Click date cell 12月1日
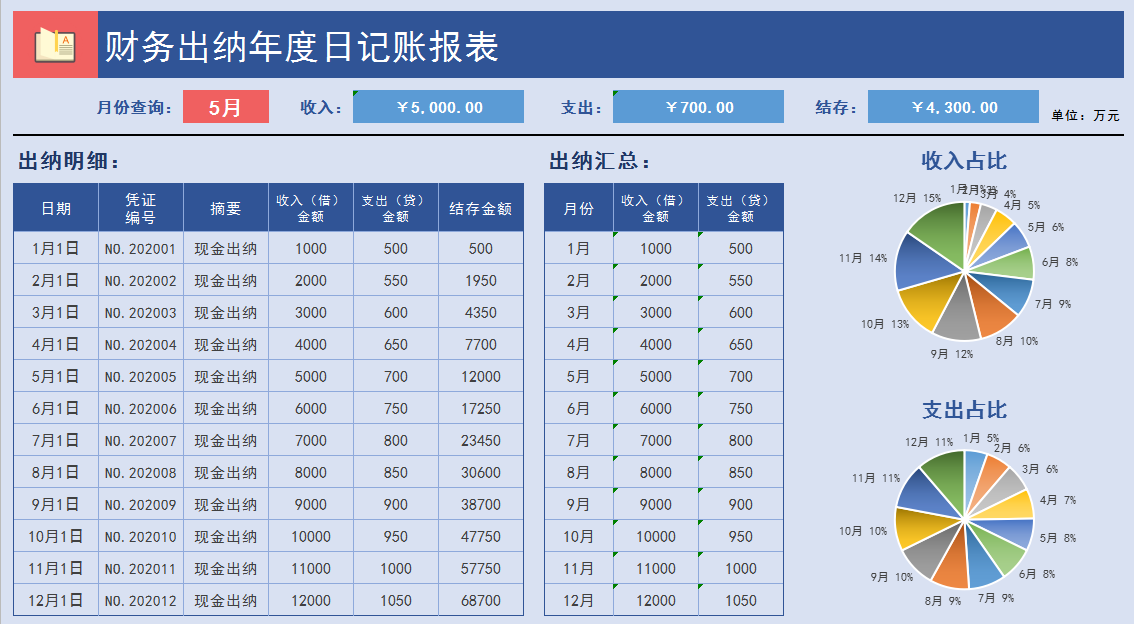This screenshot has height=624, width=1134. pyautogui.click(x=56, y=600)
